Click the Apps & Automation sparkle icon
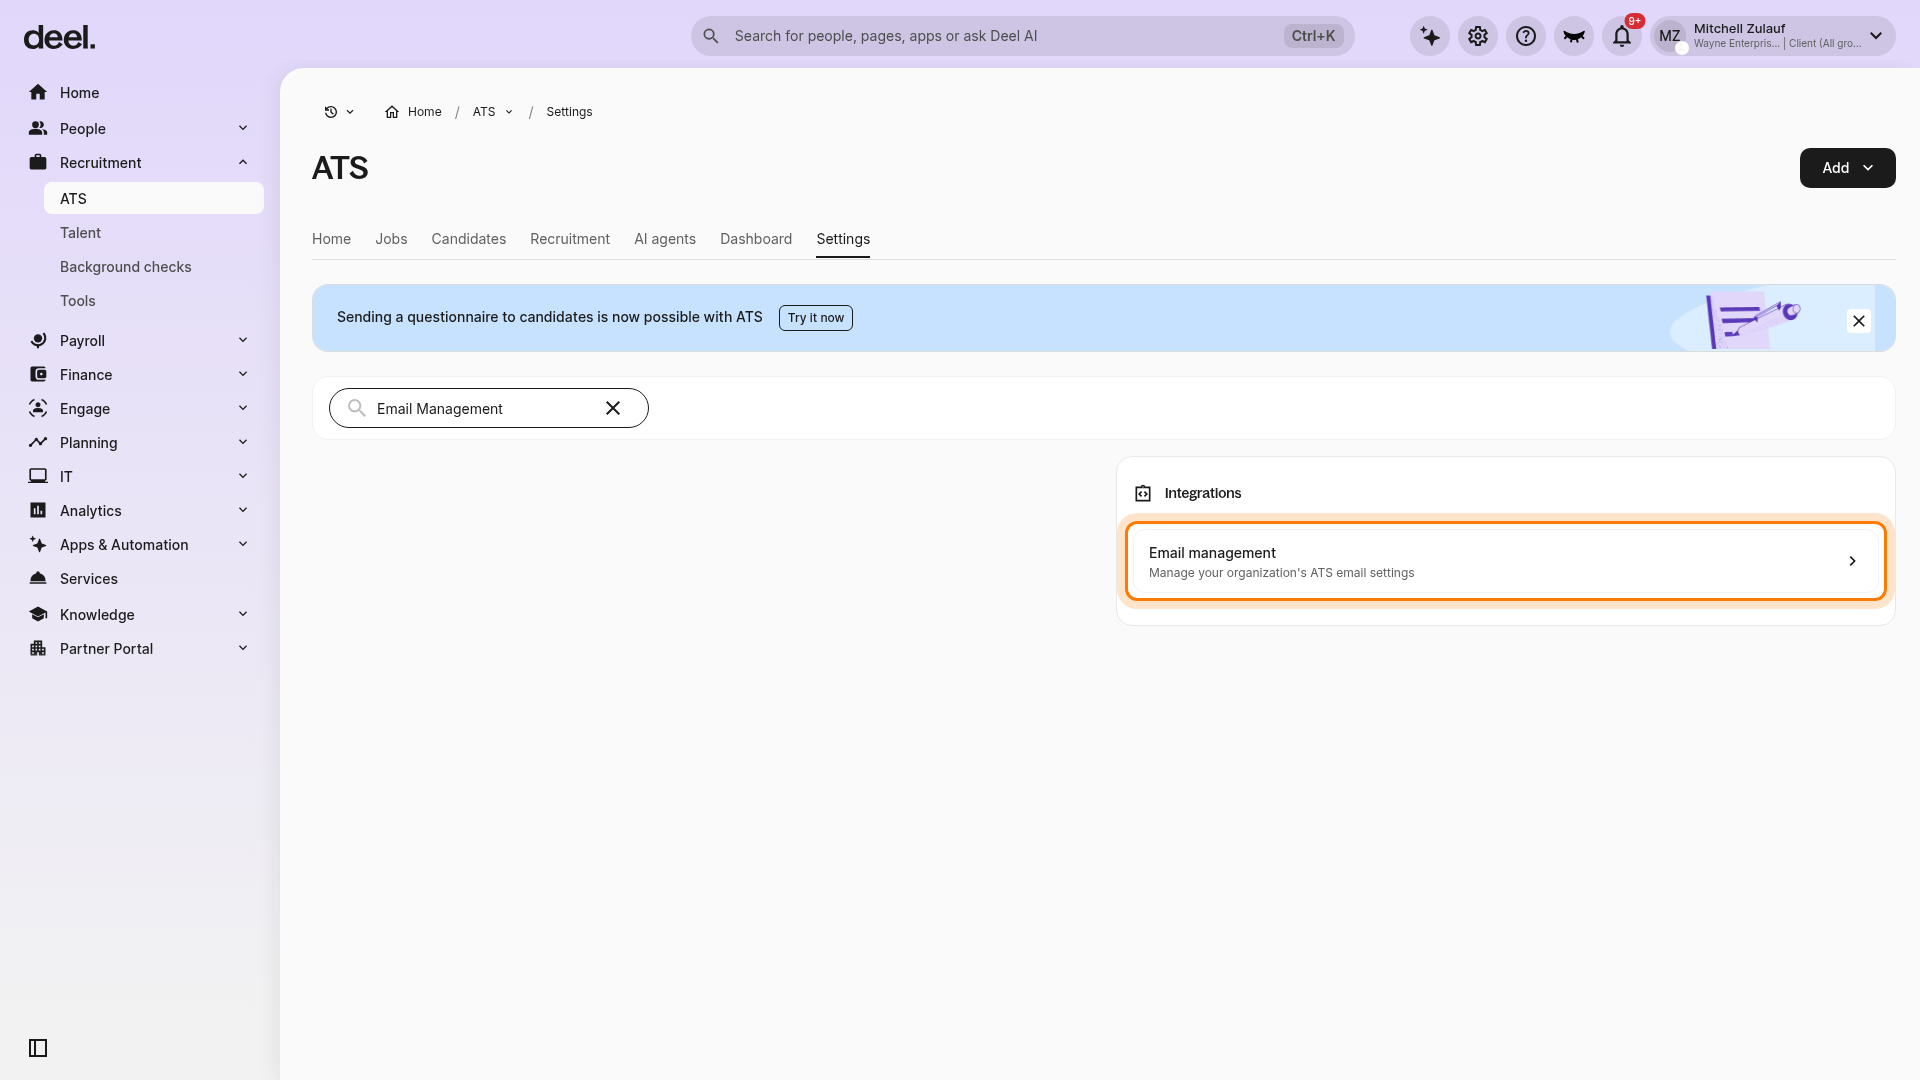The image size is (1920, 1080). pos(38,545)
